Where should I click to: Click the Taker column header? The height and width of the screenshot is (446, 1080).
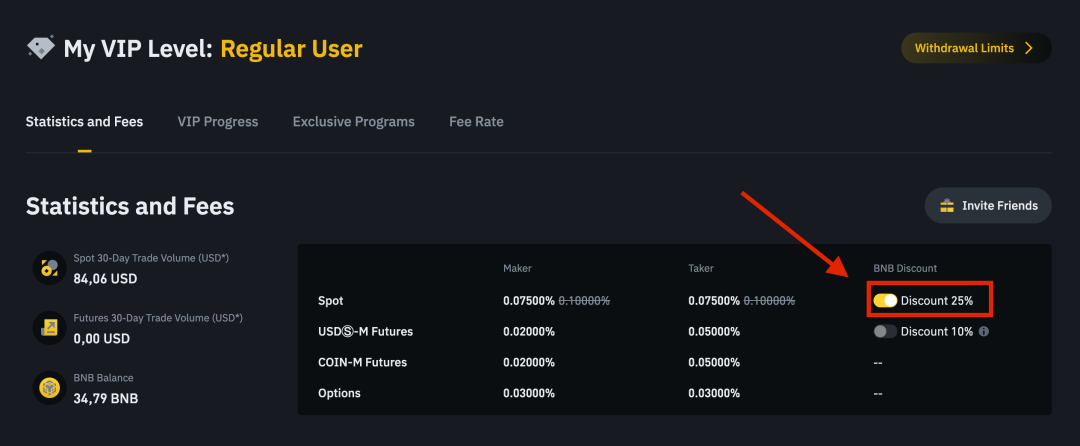700,268
